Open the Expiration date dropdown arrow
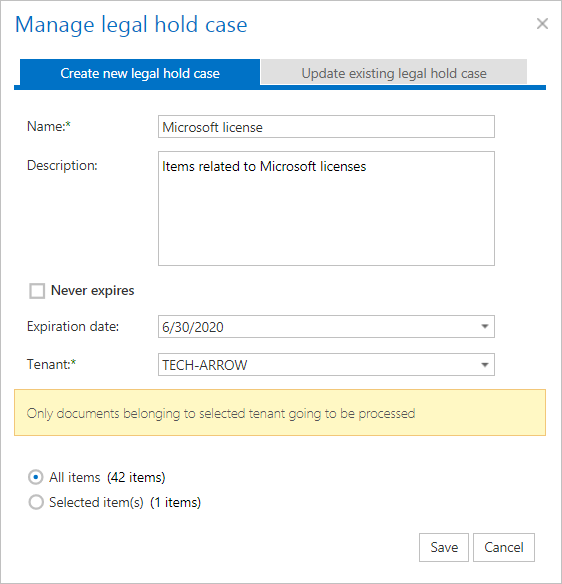 [485, 327]
